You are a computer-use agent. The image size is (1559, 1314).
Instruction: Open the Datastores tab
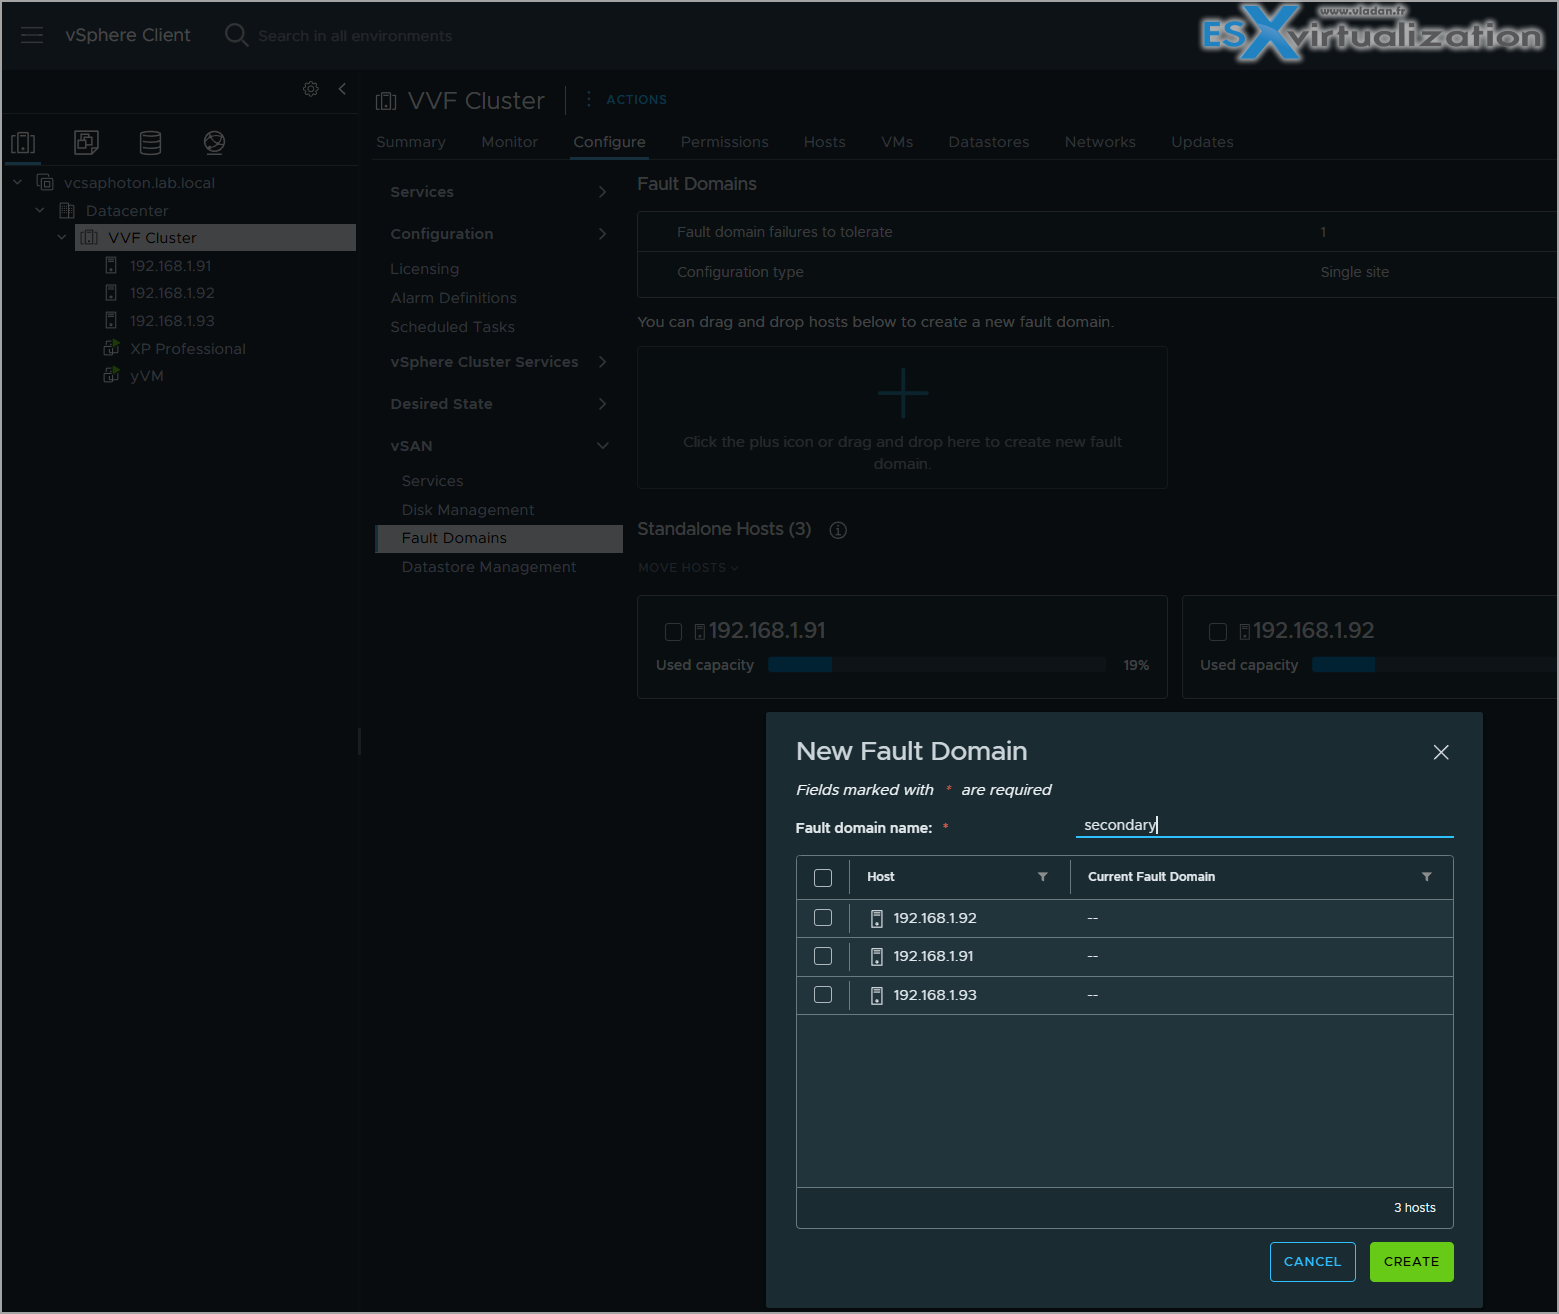[x=989, y=142]
